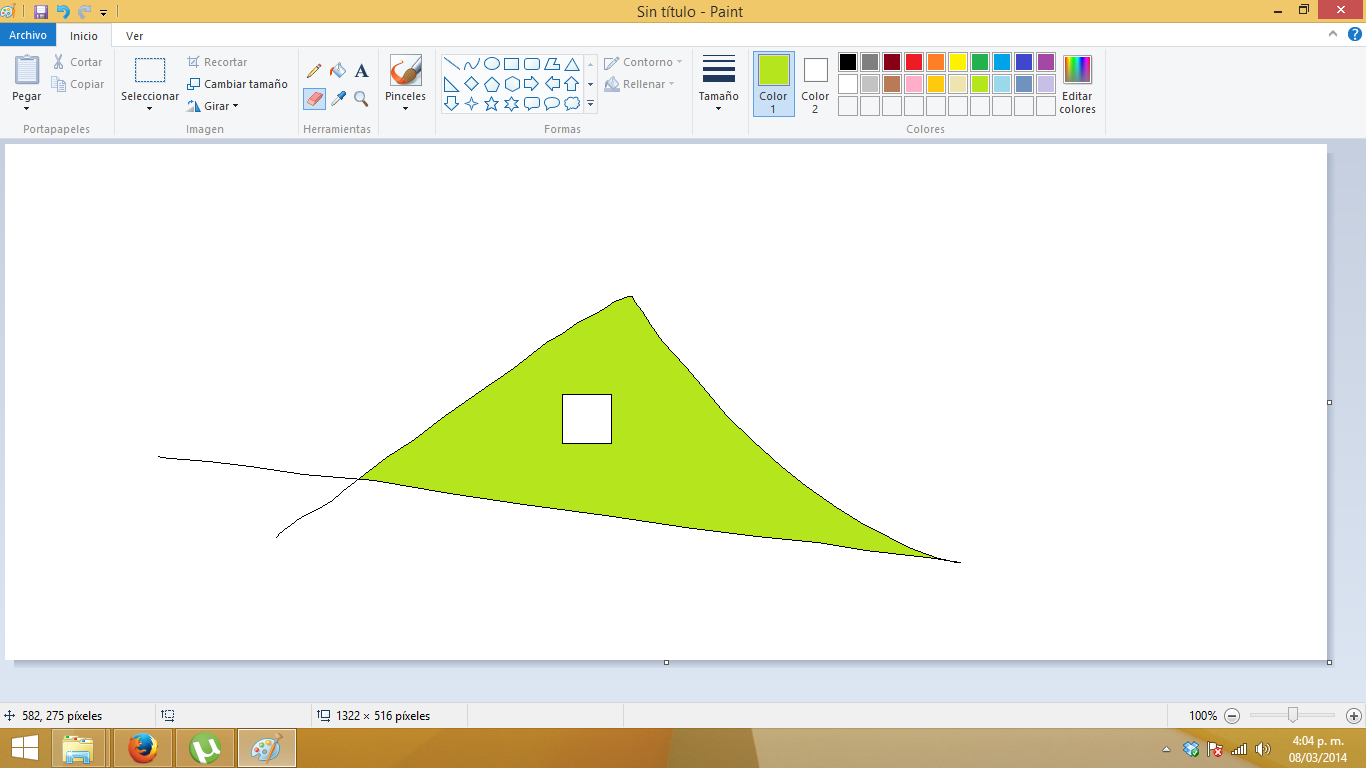Choose the Curve shape
This screenshot has width=1366, height=768.
[472, 64]
